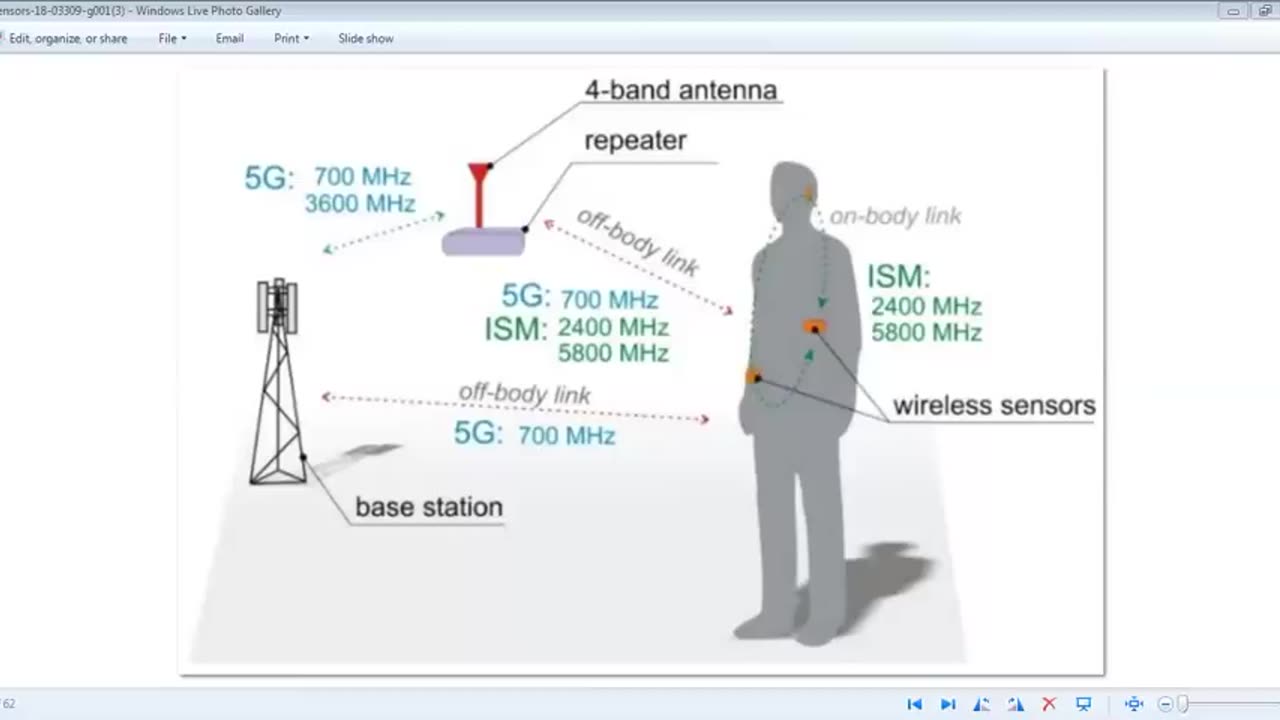Go to the previous photo
This screenshot has height=720, width=1280.
click(x=914, y=704)
